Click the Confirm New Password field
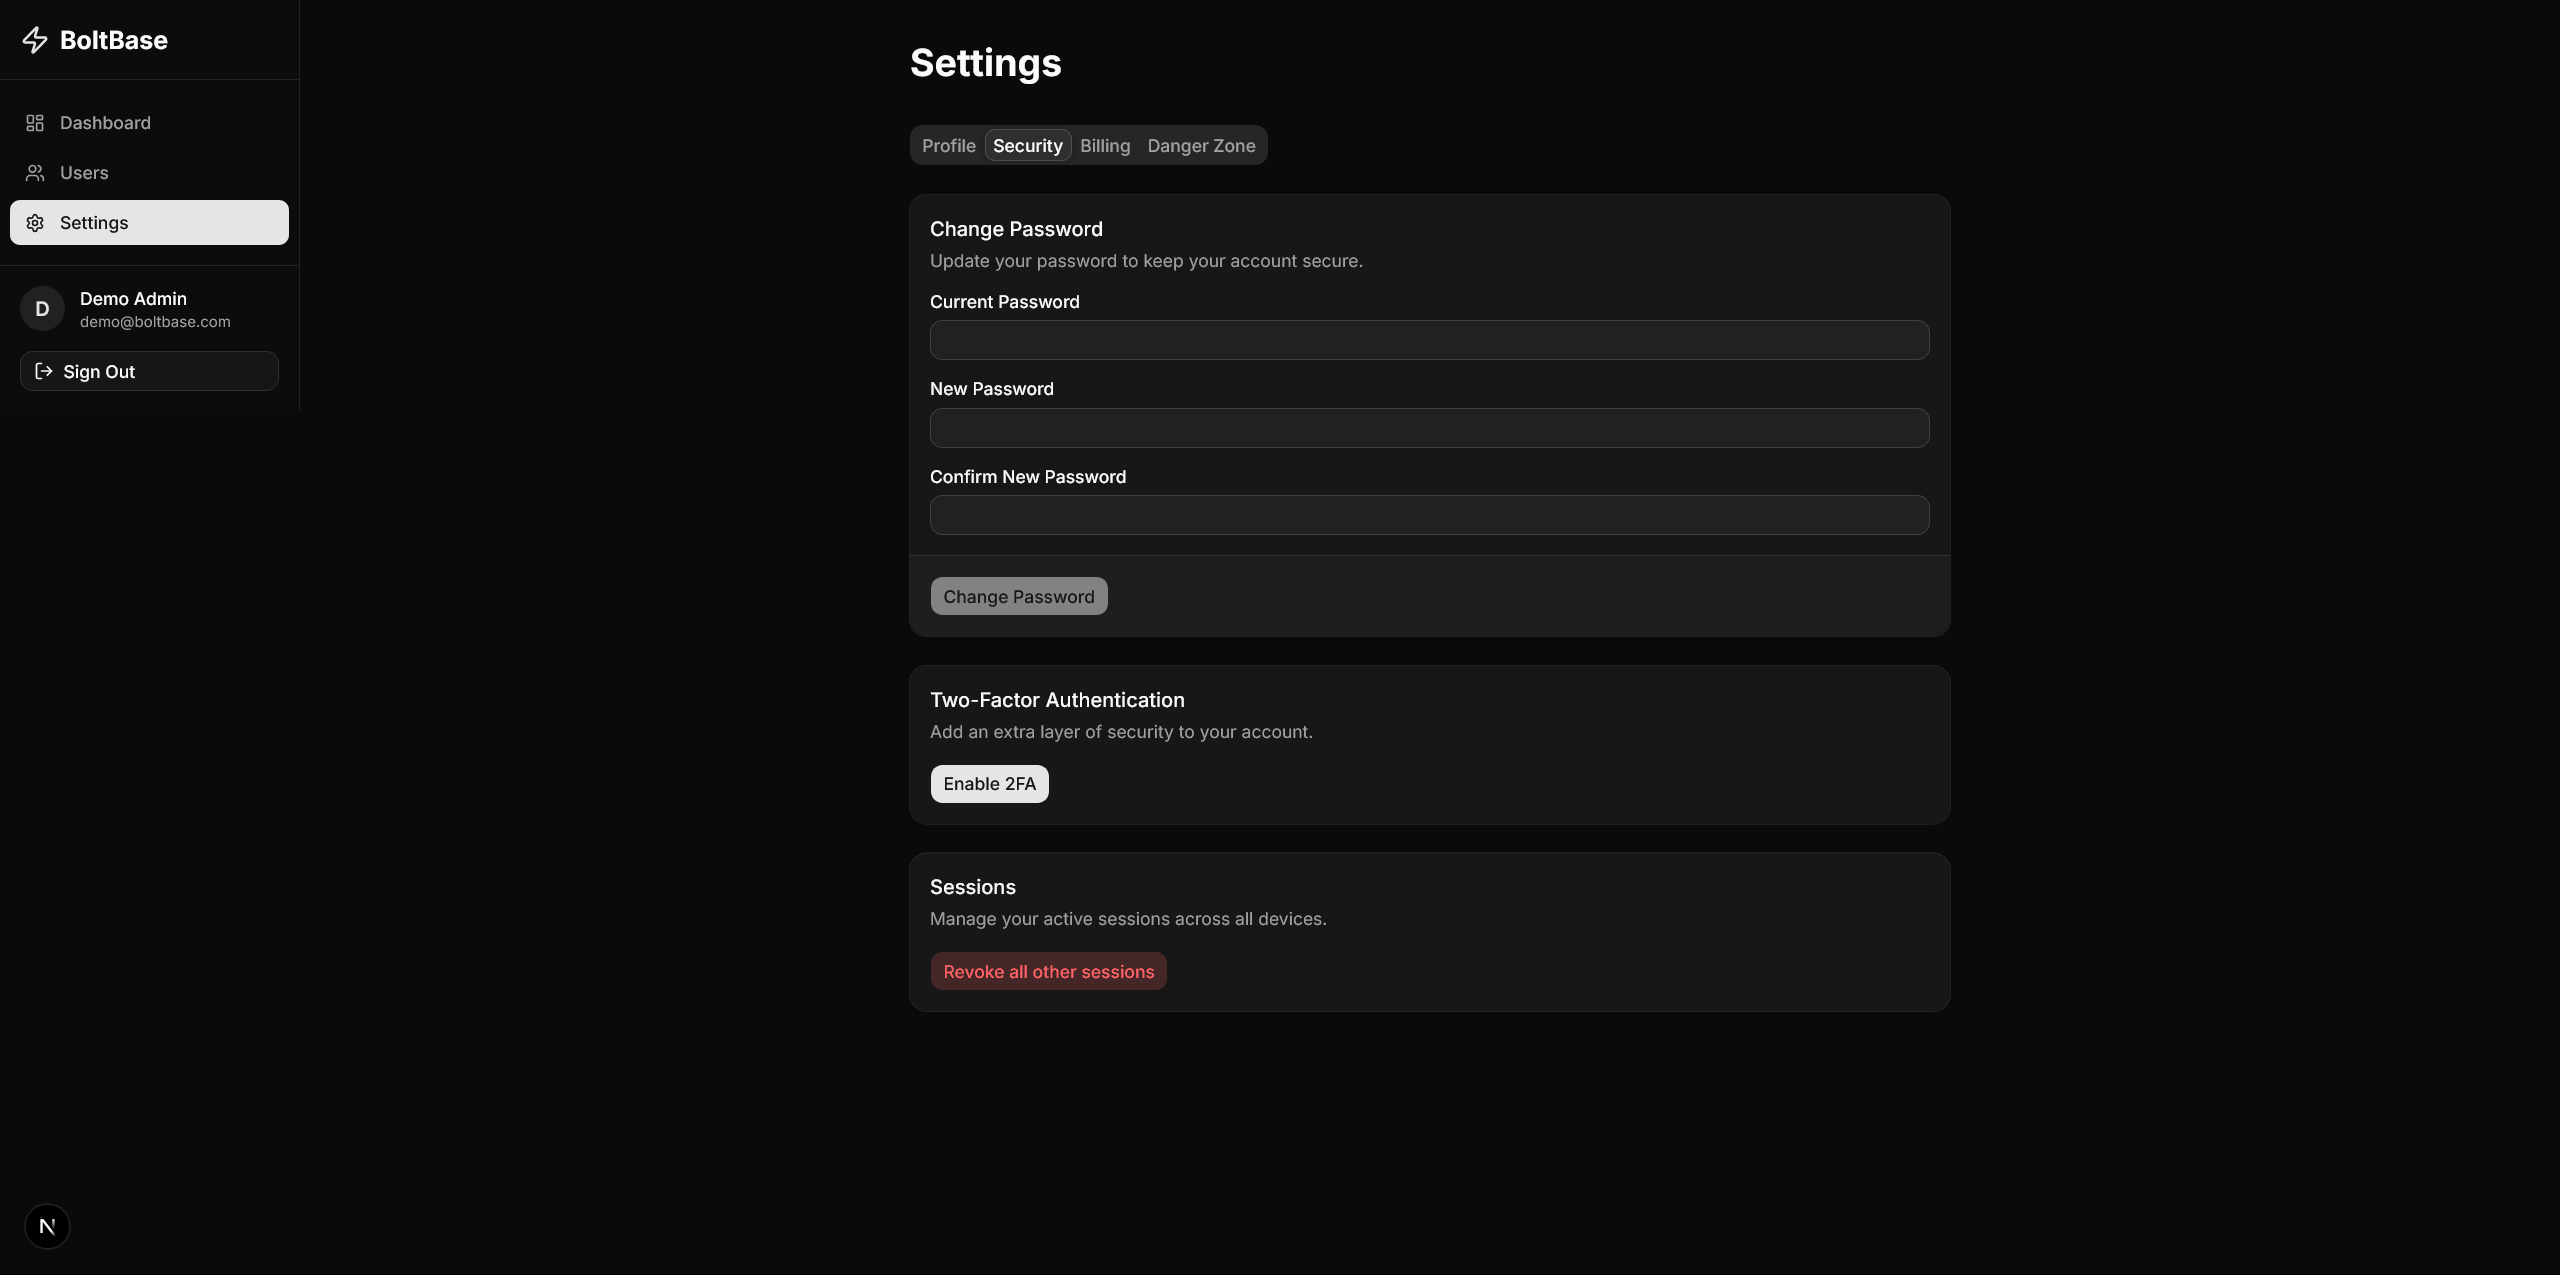This screenshot has height=1275, width=2560. pyautogui.click(x=1427, y=514)
